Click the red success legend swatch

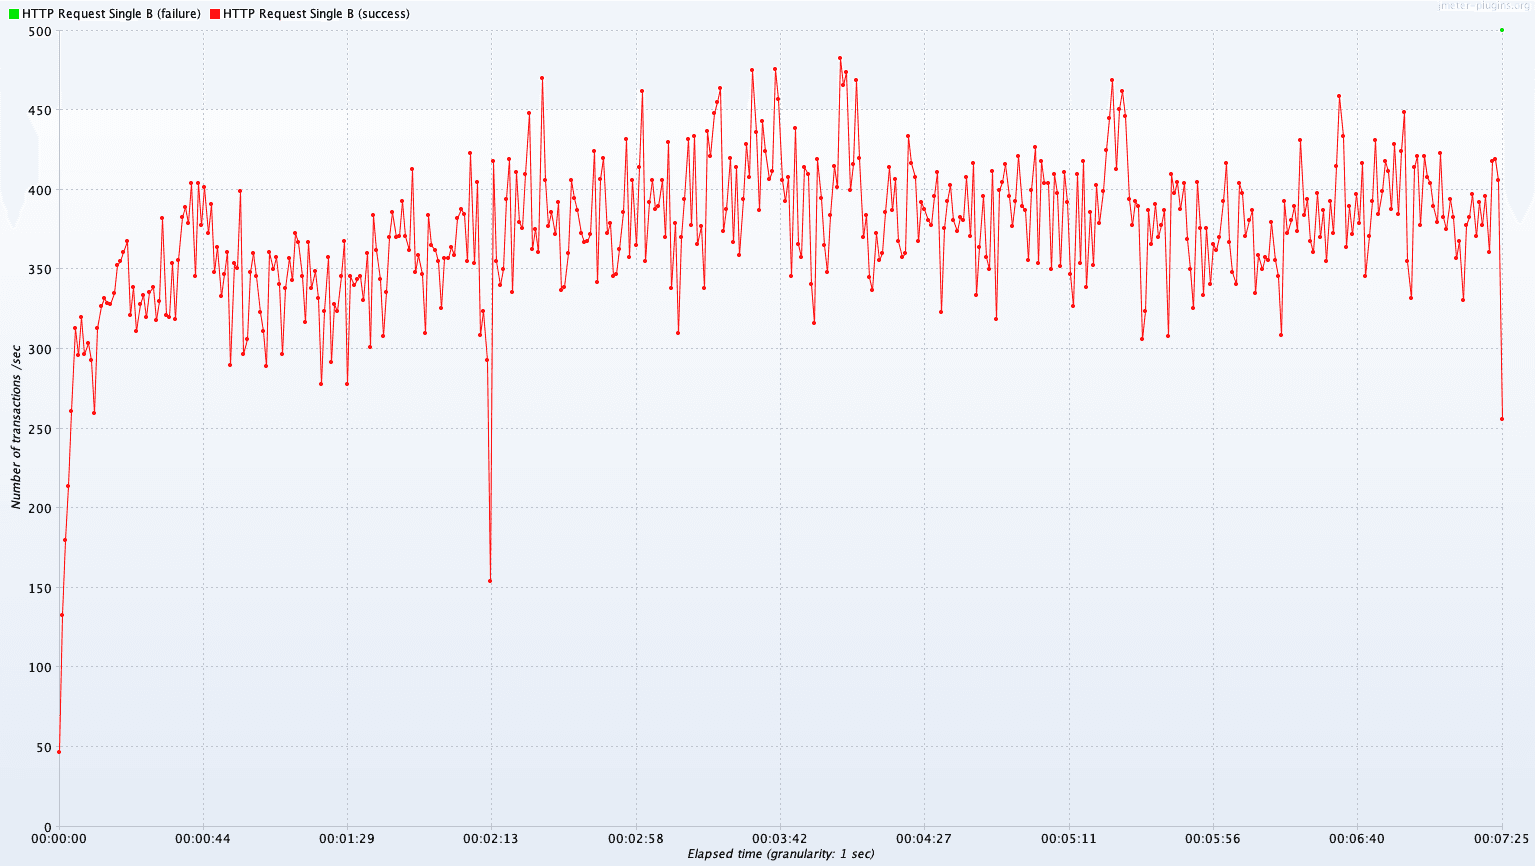click(x=216, y=14)
